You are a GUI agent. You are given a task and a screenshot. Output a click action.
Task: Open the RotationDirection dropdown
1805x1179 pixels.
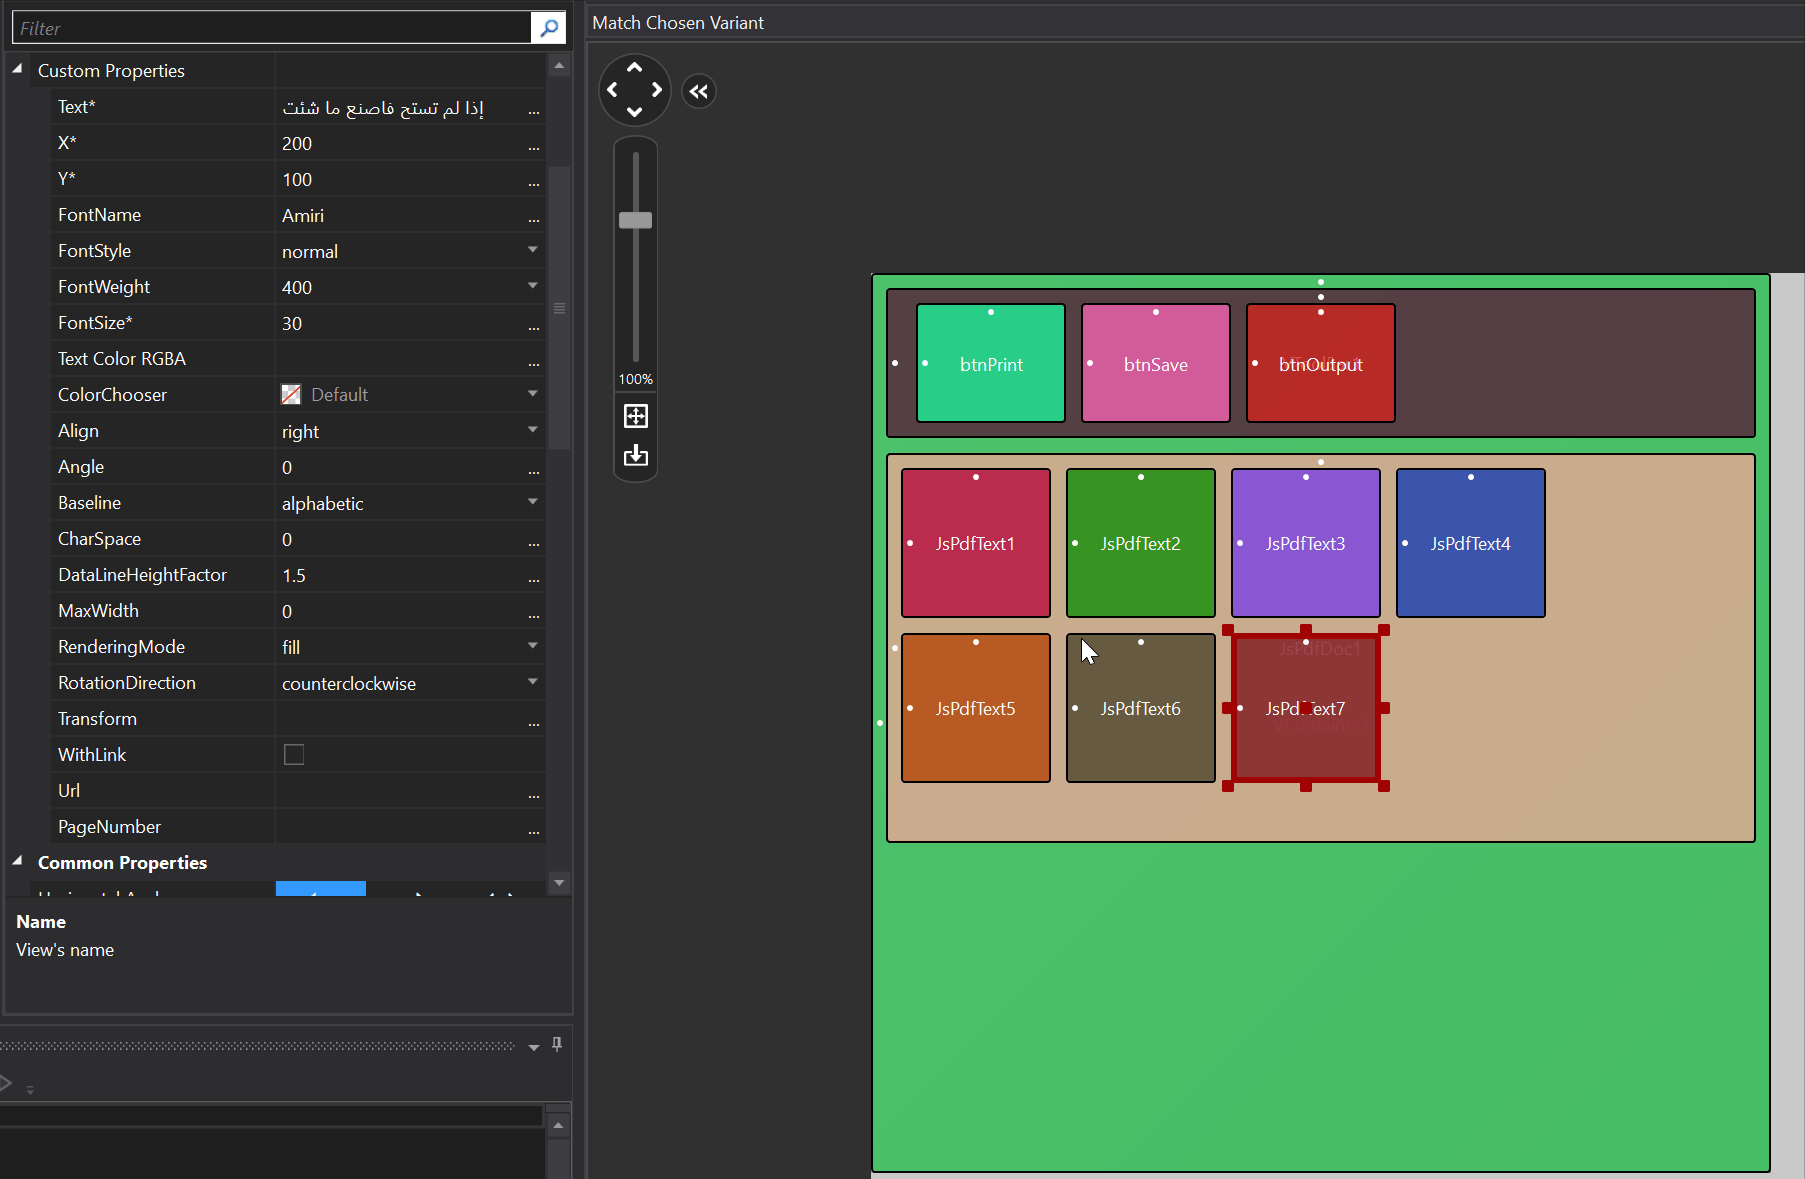(x=532, y=683)
